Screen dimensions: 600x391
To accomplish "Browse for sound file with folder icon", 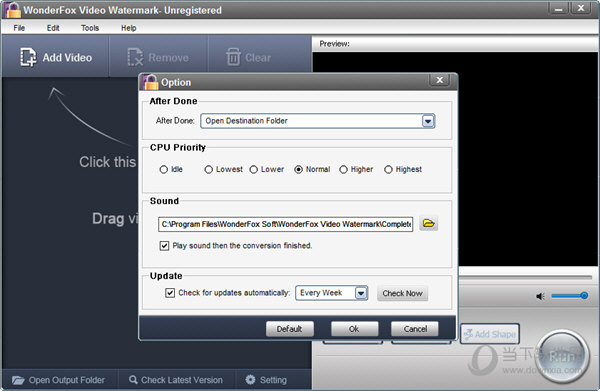I will (429, 223).
